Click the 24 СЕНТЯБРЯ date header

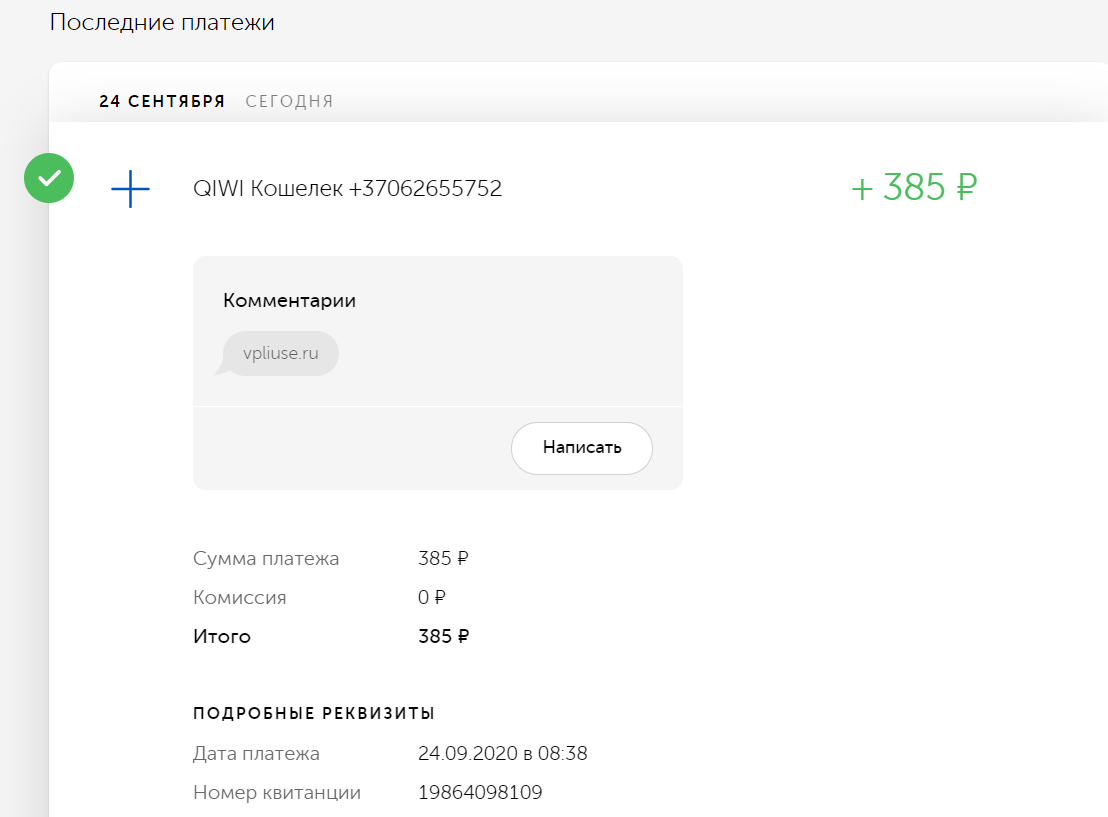(x=162, y=101)
